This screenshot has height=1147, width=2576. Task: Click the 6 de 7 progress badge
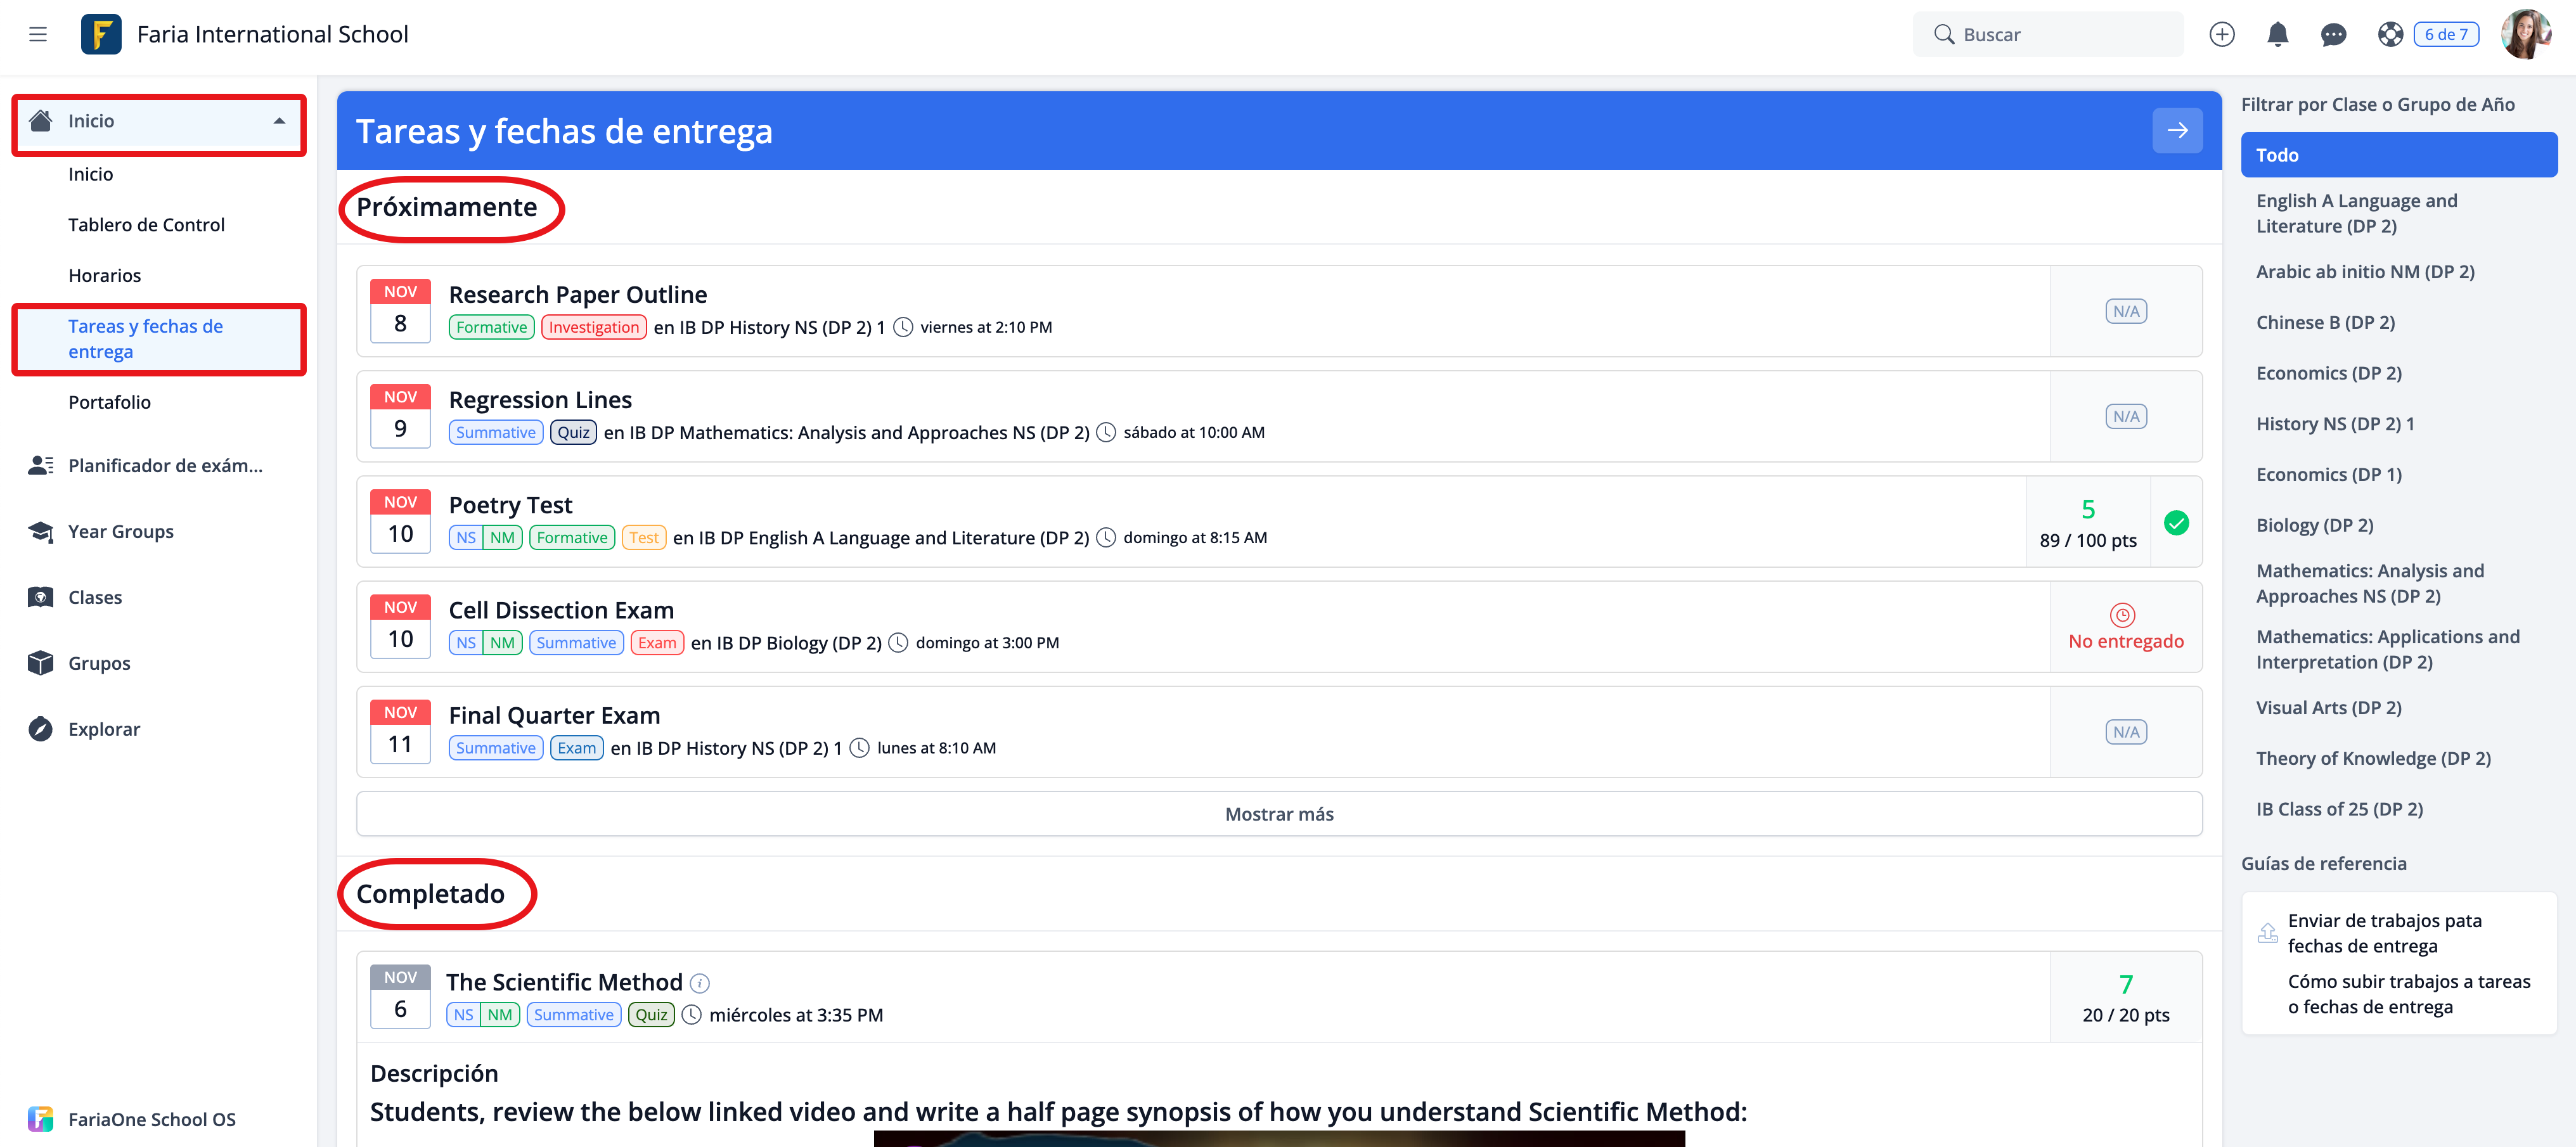click(x=2445, y=34)
